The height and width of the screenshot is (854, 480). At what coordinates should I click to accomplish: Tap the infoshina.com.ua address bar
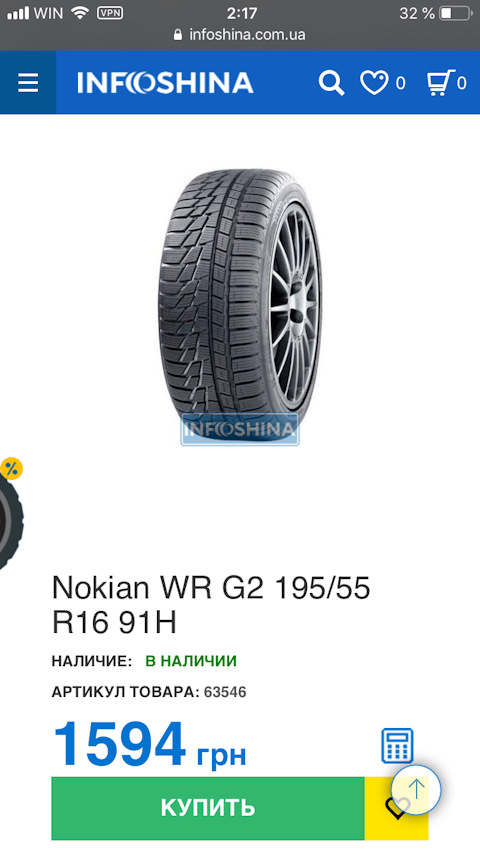click(240, 35)
